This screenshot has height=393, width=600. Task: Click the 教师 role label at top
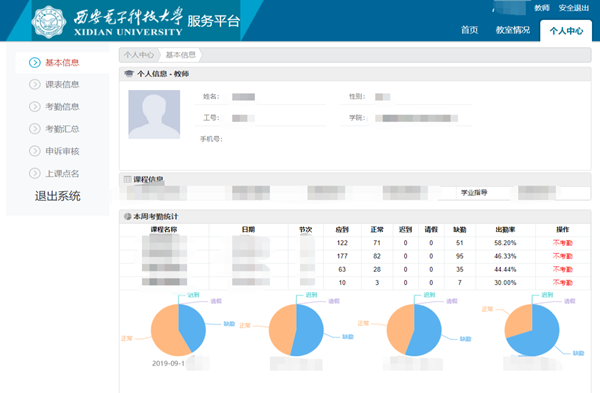[542, 8]
